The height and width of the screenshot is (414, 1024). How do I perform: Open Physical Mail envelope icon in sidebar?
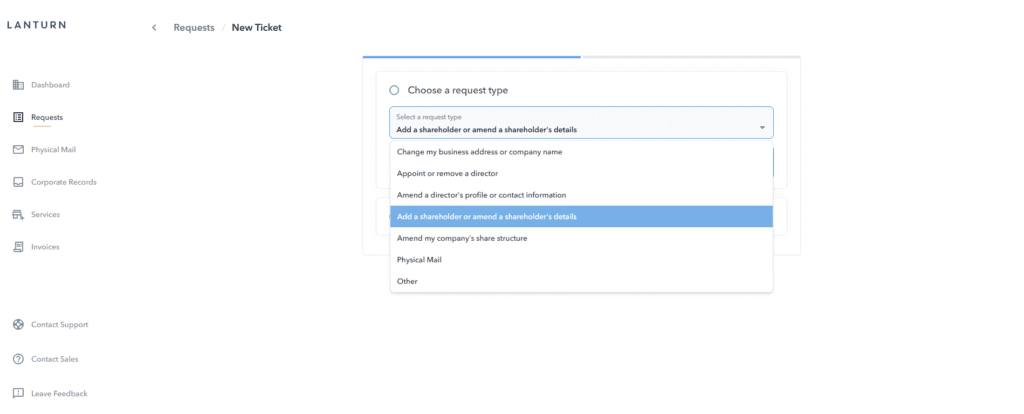pyautogui.click(x=18, y=150)
